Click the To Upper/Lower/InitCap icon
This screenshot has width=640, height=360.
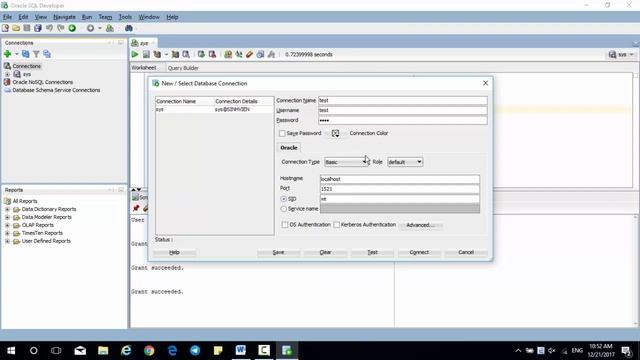(239, 54)
